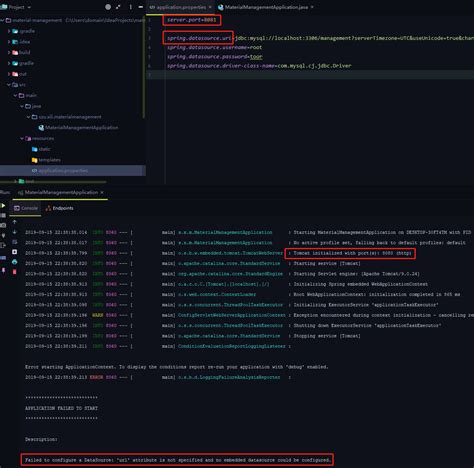Viewport: 474px width, 468px height.
Task: Click the ContextLoader logger name in console
Action: (217, 294)
